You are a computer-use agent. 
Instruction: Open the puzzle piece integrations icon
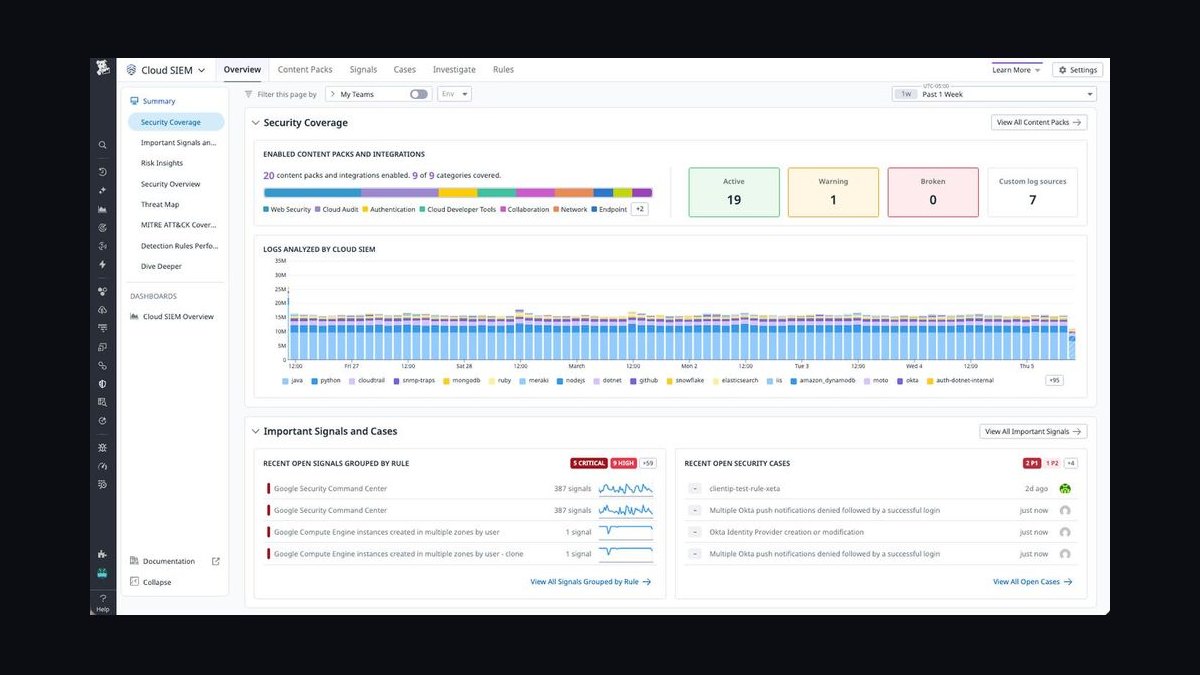pyautogui.click(x=102, y=554)
